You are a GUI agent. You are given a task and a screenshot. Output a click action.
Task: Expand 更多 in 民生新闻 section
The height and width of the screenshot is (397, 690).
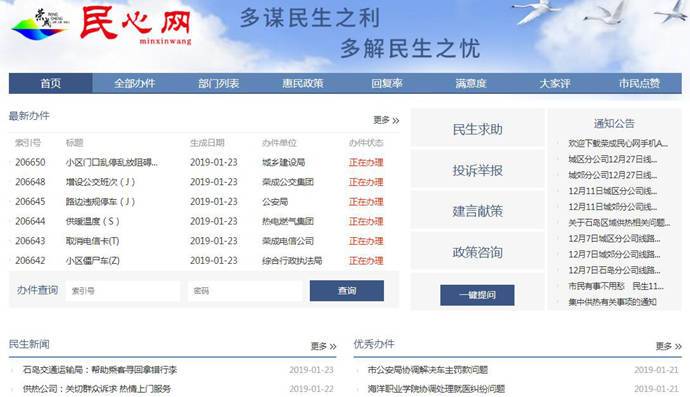(x=323, y=346)
